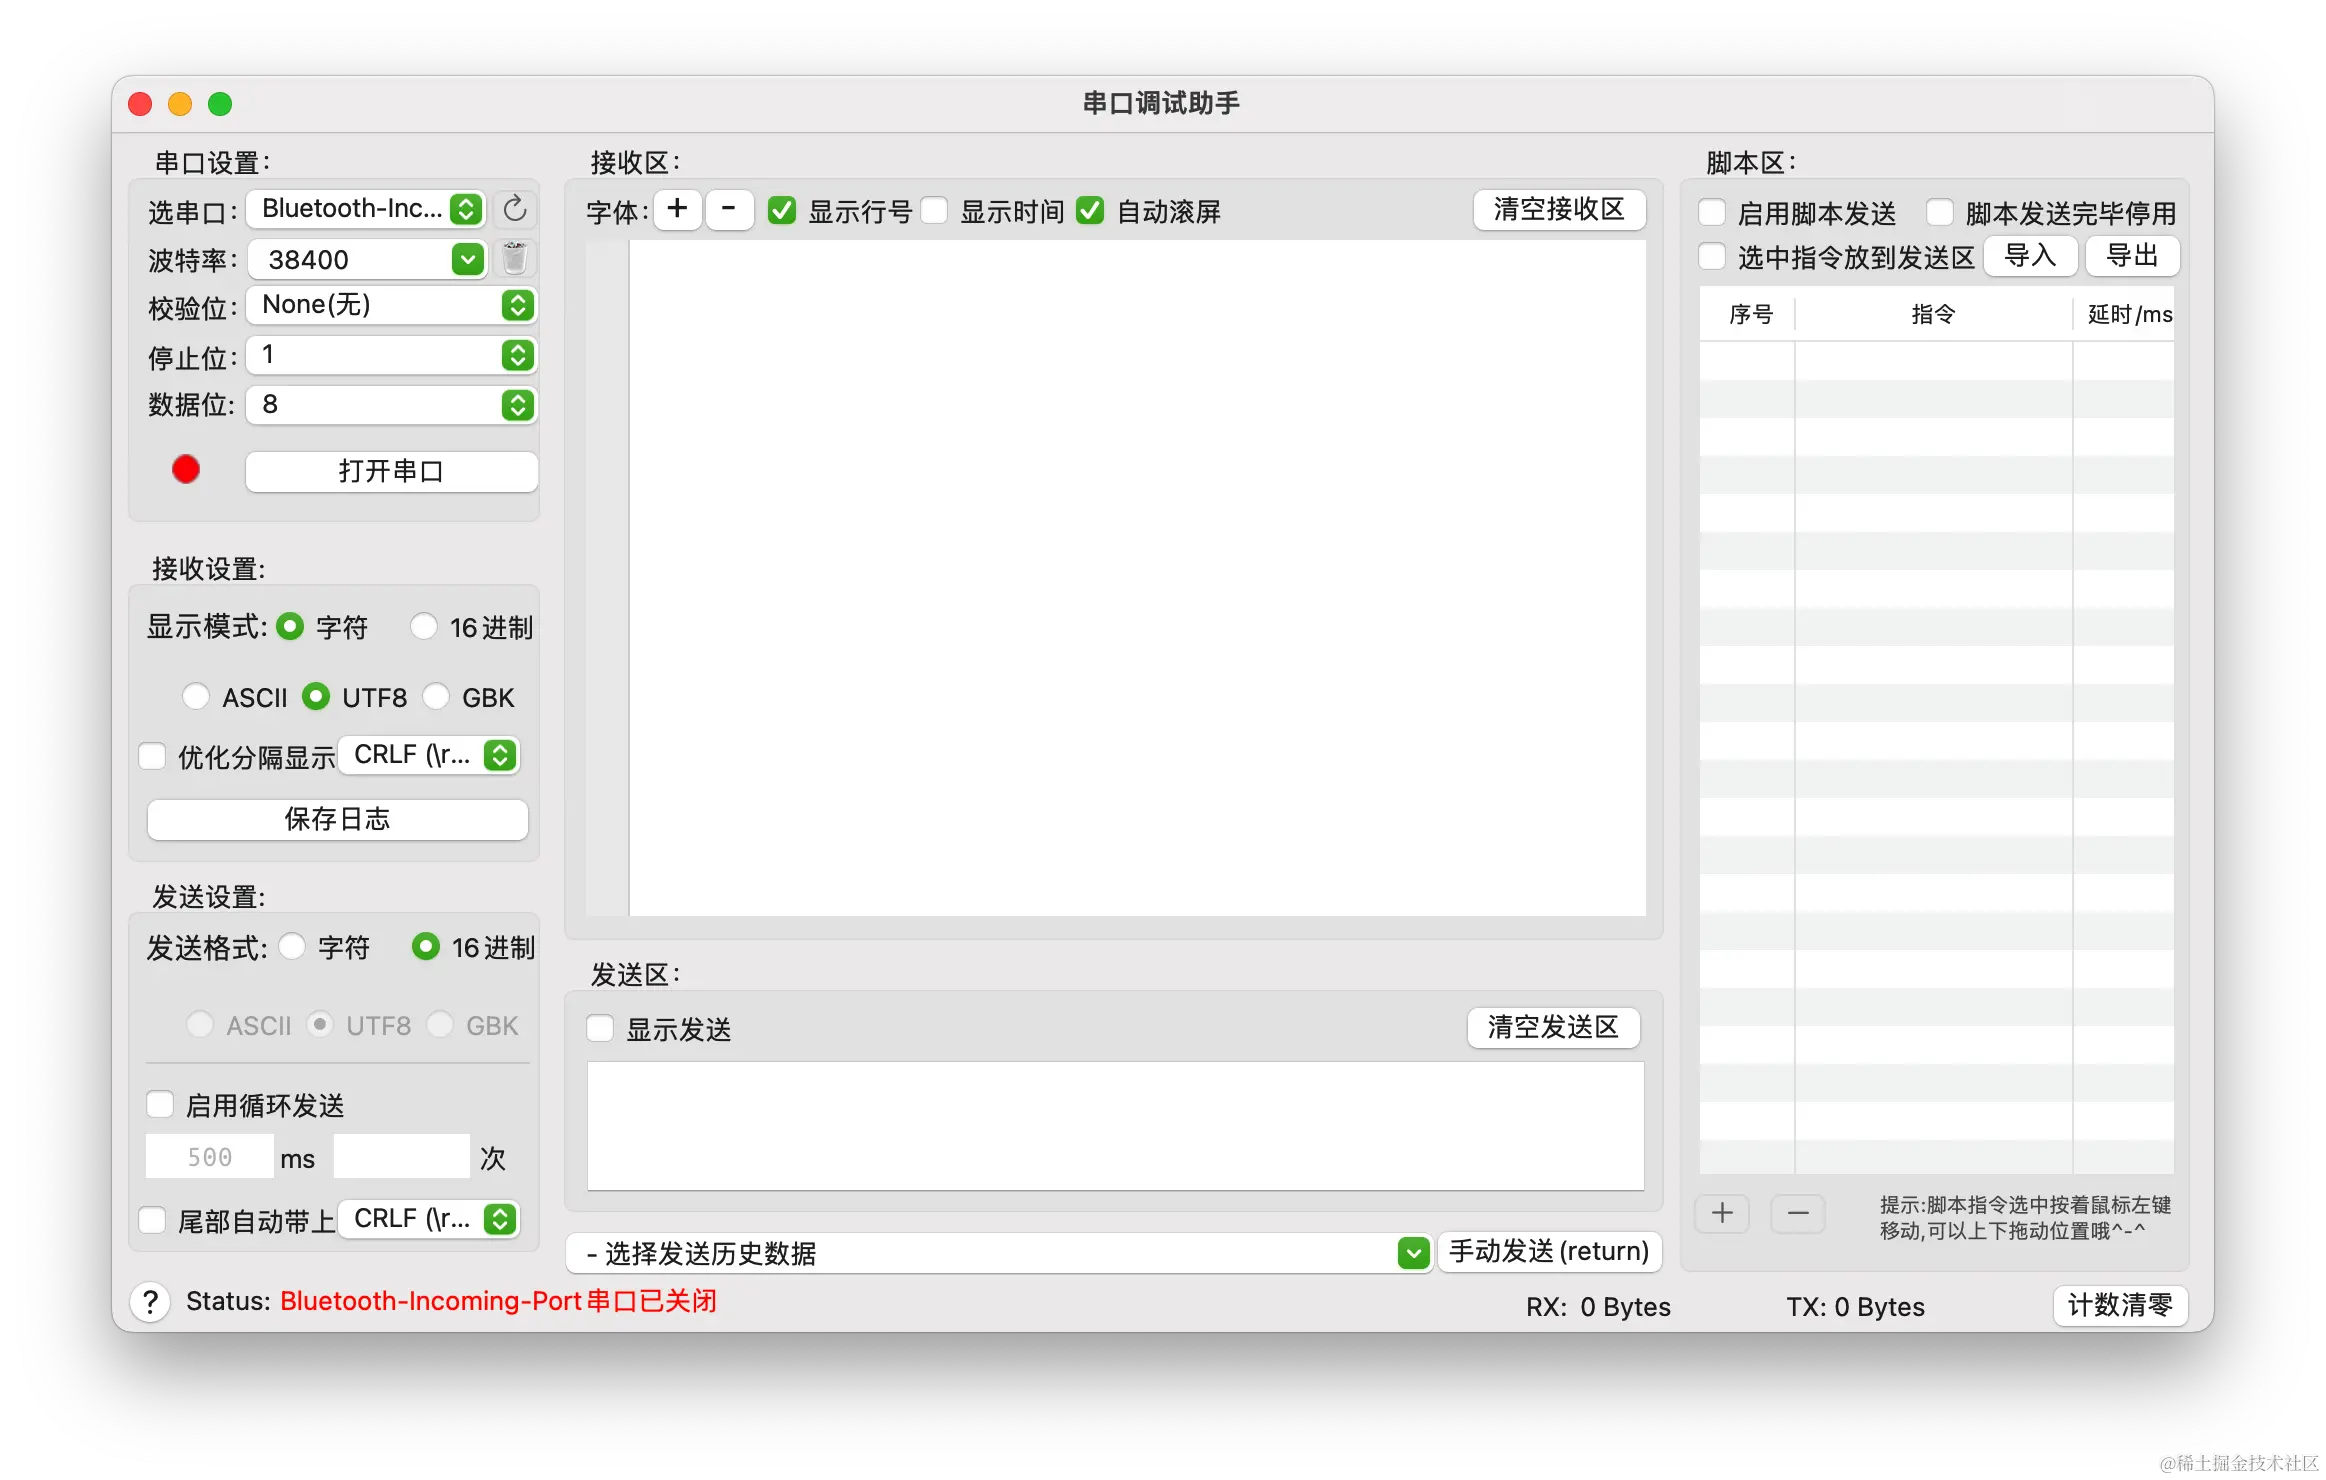Click the 指令 column header
Image resolution: width=2326 pixels, height=1480 pixels.
click(1932, 315)
